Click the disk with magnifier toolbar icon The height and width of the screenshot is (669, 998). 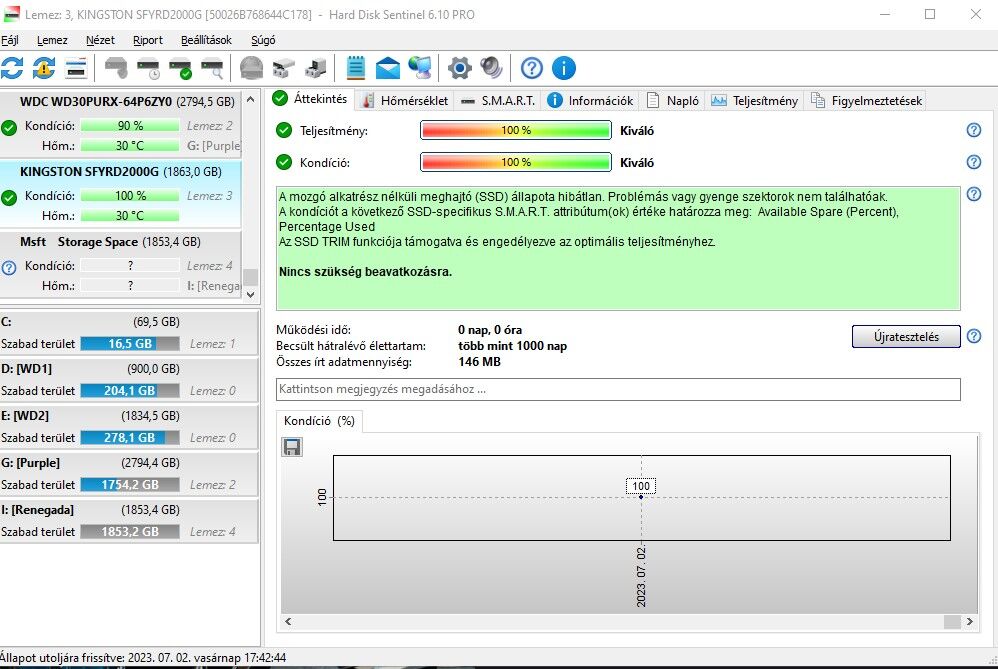click(212, 67)
